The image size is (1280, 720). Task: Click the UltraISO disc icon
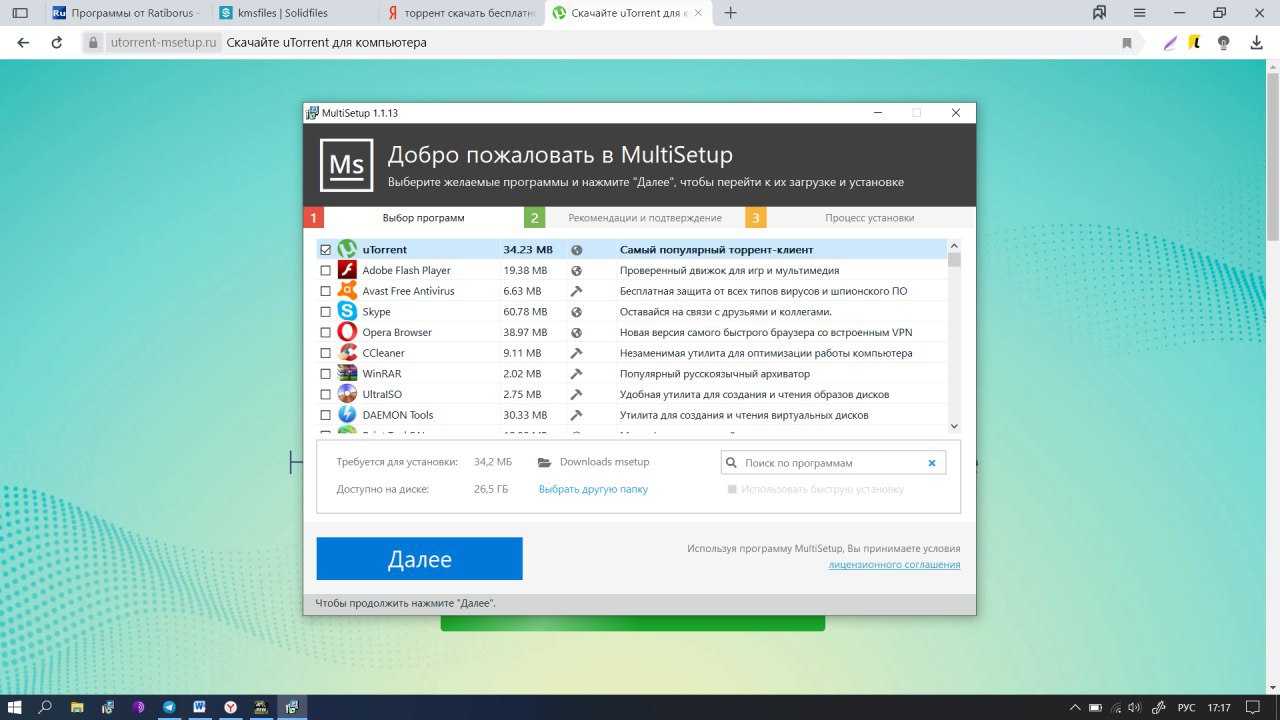click(x=347, y=394)
